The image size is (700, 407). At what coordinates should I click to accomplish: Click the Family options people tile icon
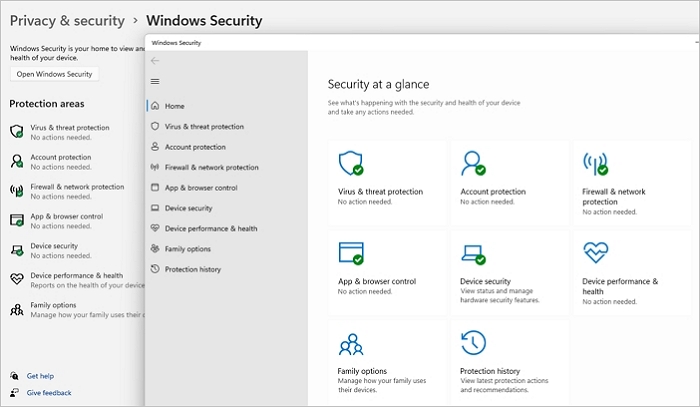click(x=349, y=343)
